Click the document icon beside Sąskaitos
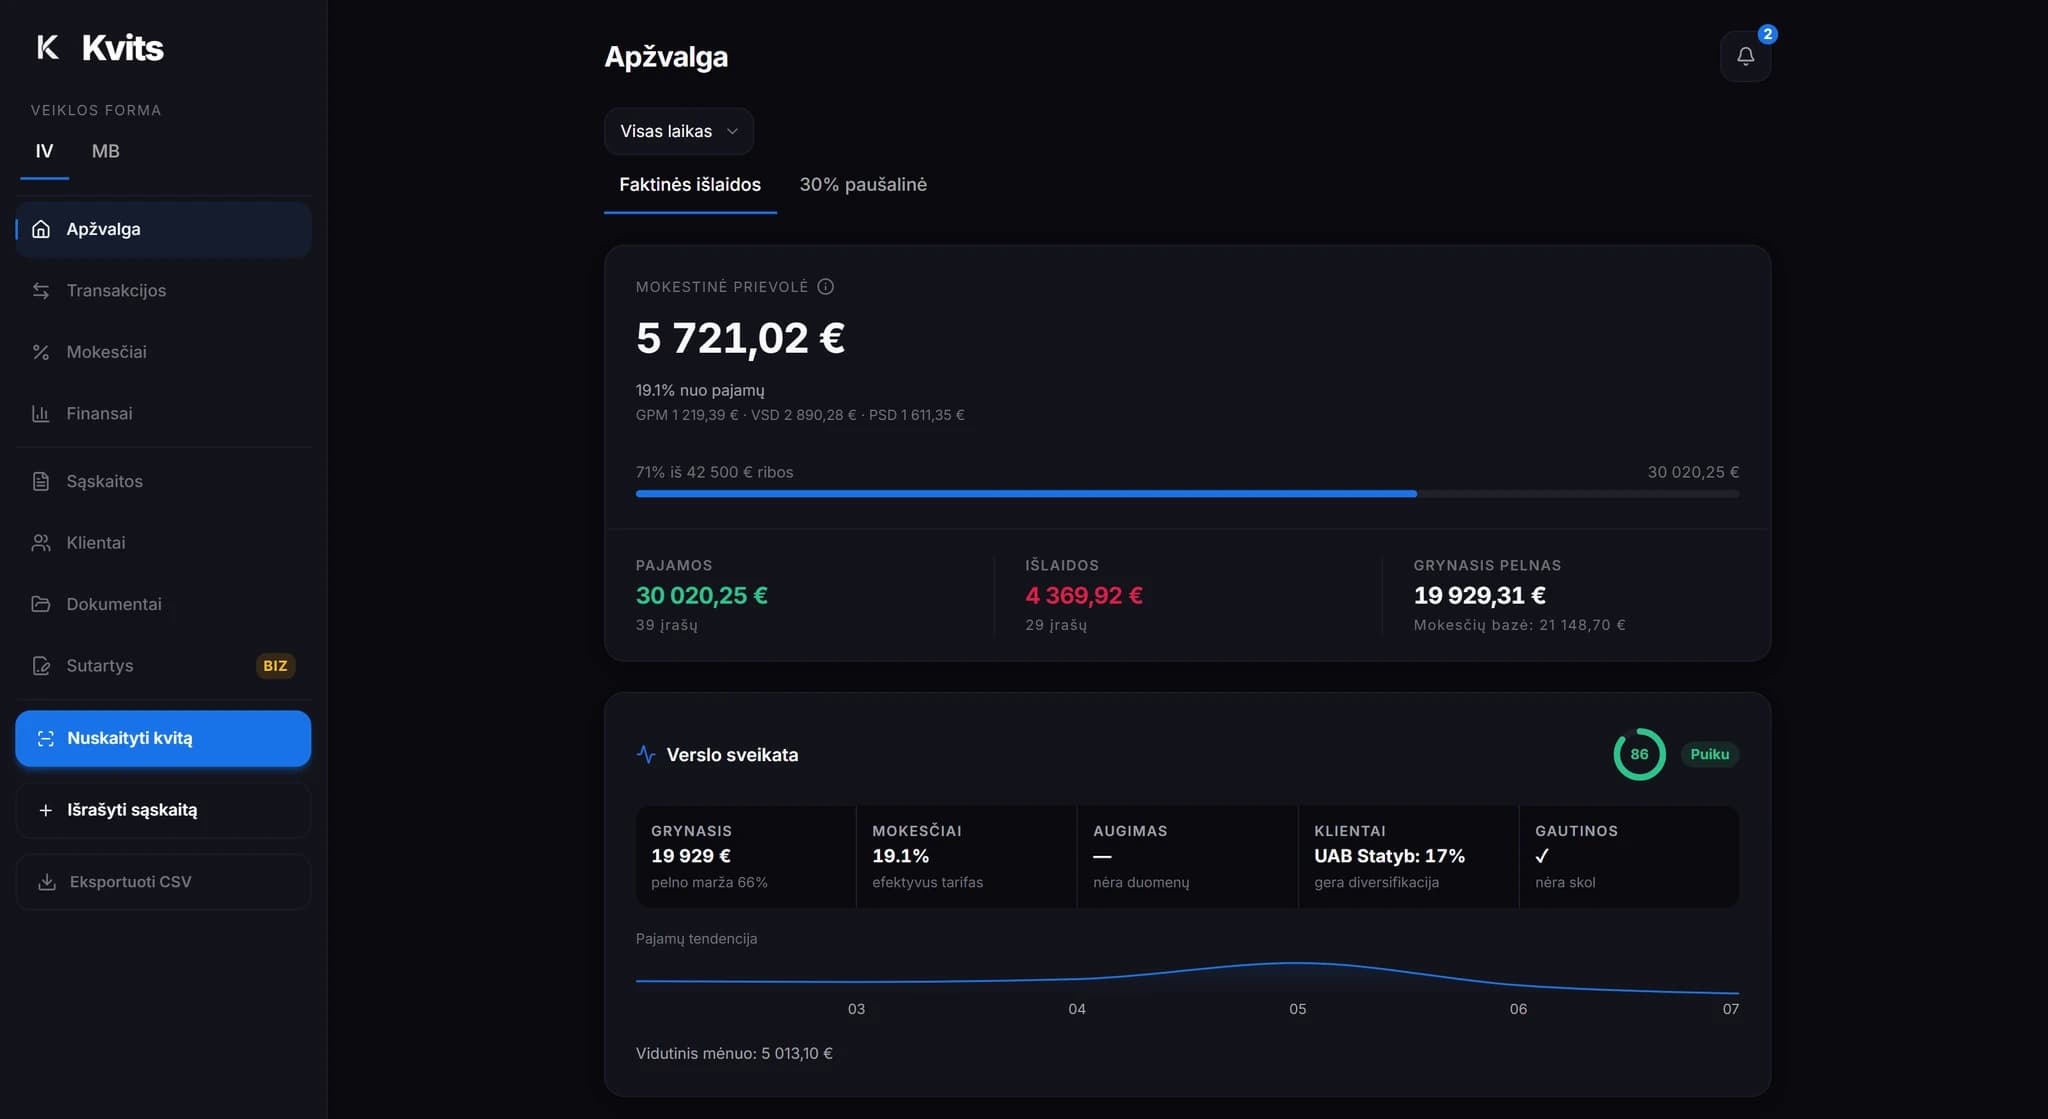2048x1119 pixels. click(x=41, y=481)
